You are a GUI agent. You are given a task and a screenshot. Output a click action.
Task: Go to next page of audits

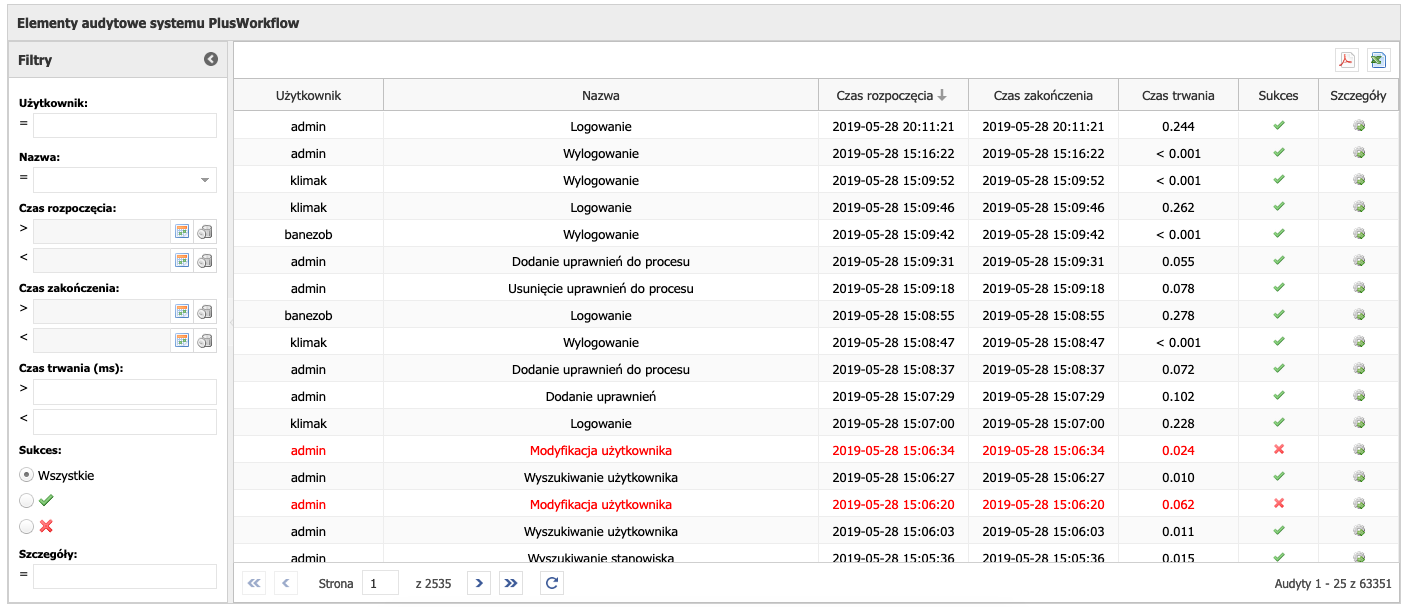[x=479, y=583]
